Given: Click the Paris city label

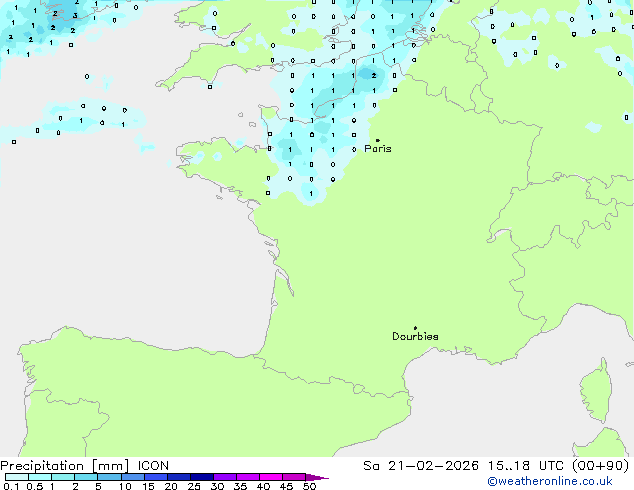Looking at the screenshot, I should coord(378,149).
